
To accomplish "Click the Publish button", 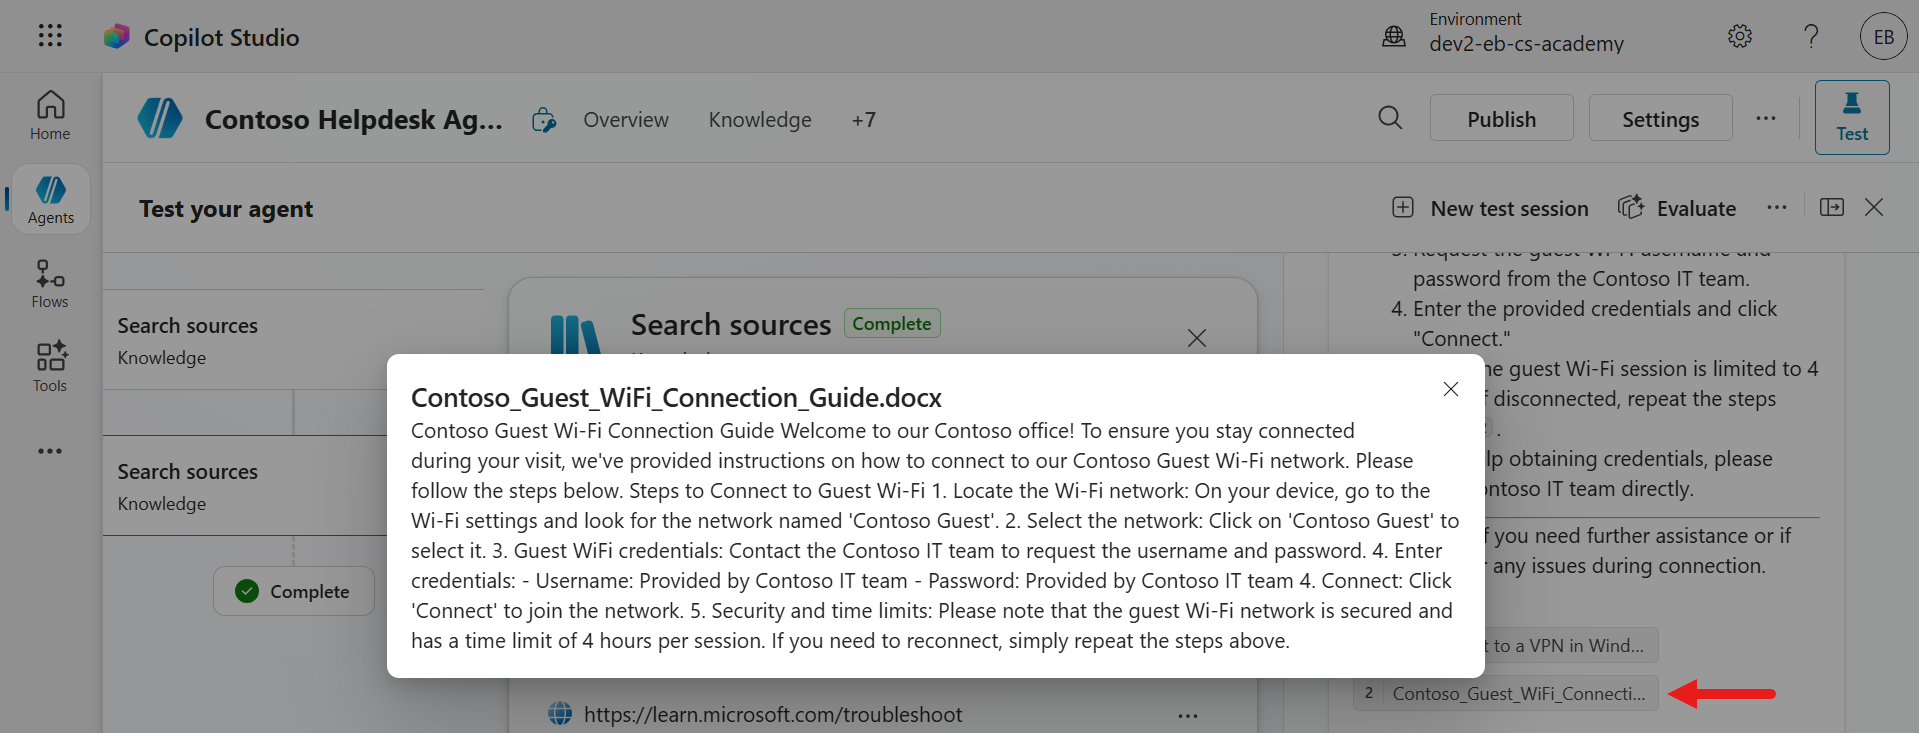I will coord(1500,118).
